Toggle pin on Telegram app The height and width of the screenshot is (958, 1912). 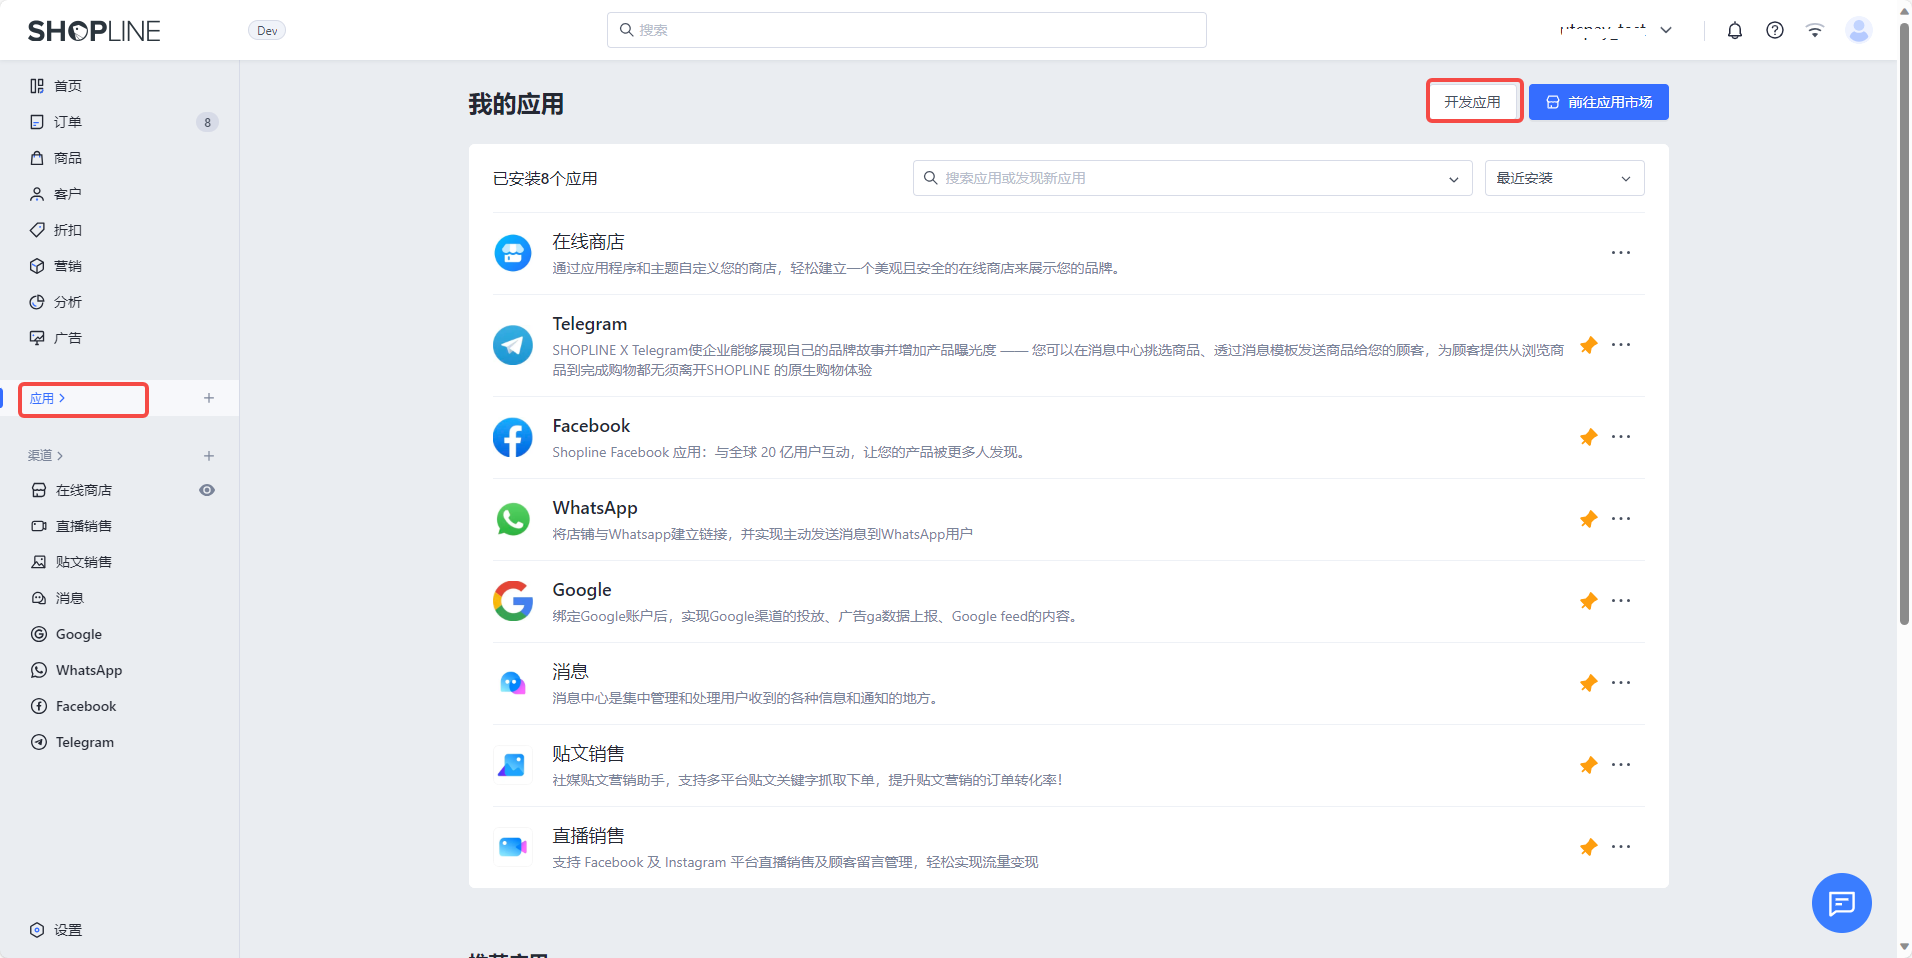pyautogui.click(x=1588, y=346)
